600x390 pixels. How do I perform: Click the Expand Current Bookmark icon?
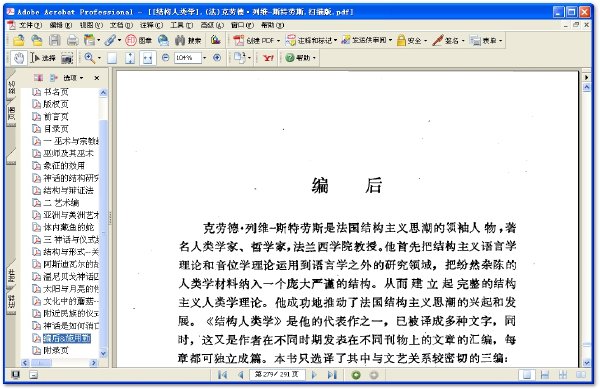point(53,78)
